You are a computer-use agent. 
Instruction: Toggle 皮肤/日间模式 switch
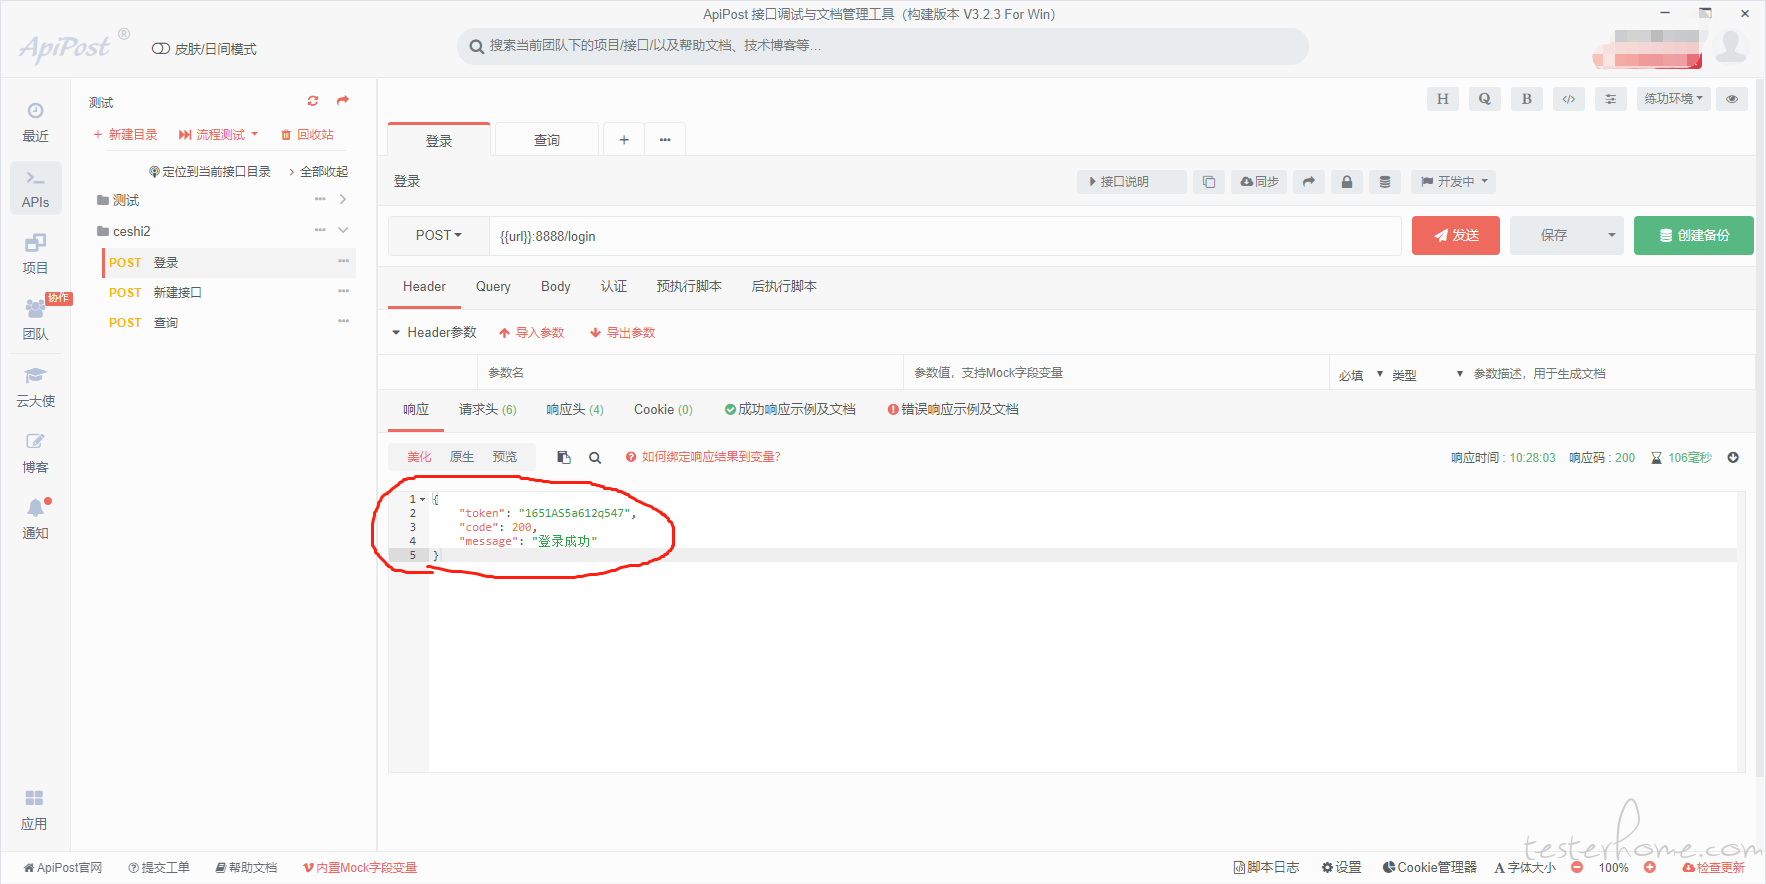click(160, 49)
